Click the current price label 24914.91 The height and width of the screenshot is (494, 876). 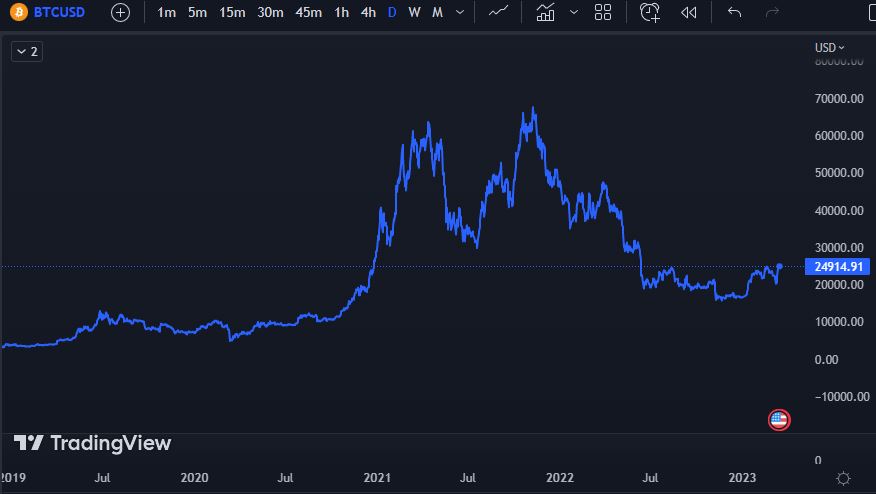837,267
